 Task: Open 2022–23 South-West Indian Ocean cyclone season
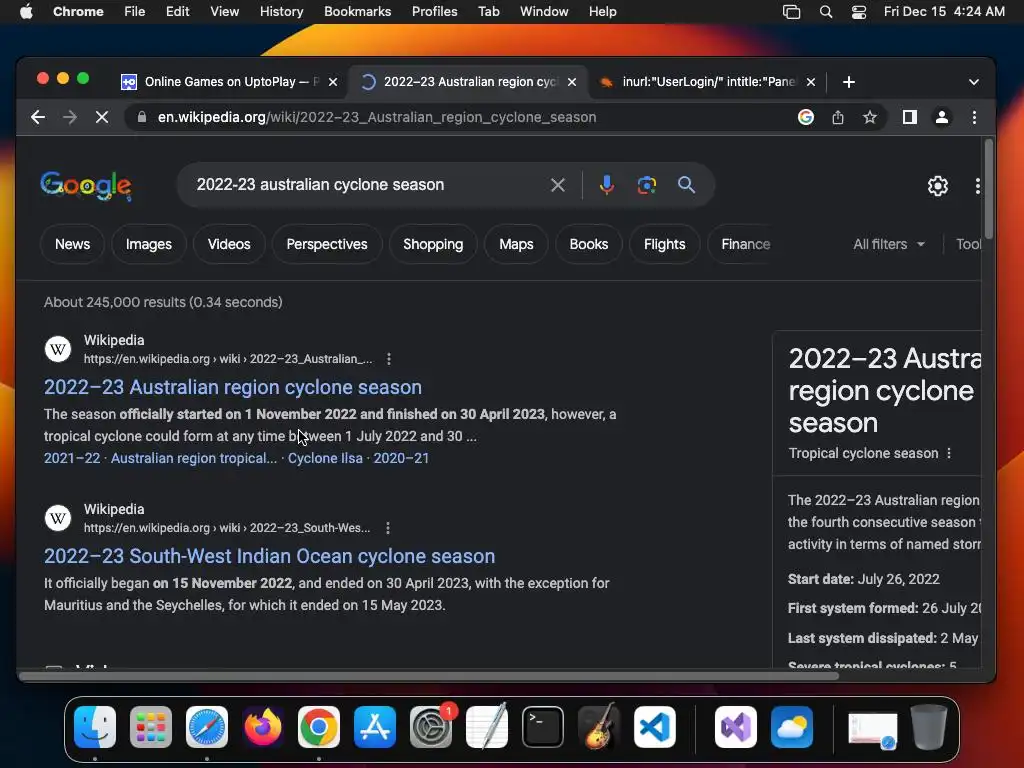pyautogui.click(x=270, y=556)
